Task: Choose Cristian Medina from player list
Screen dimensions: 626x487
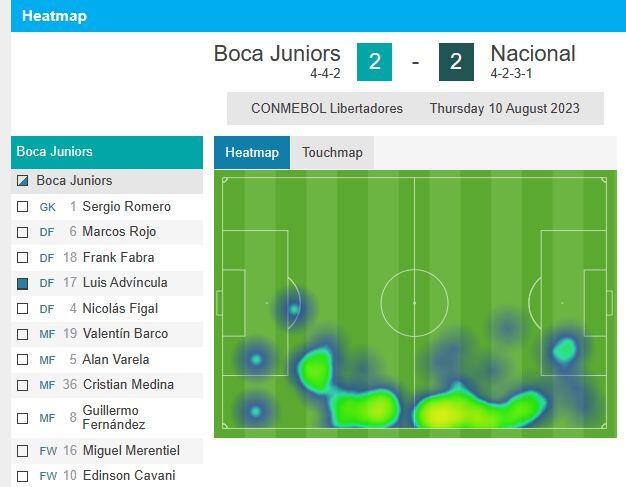Action: coord(128,385)
